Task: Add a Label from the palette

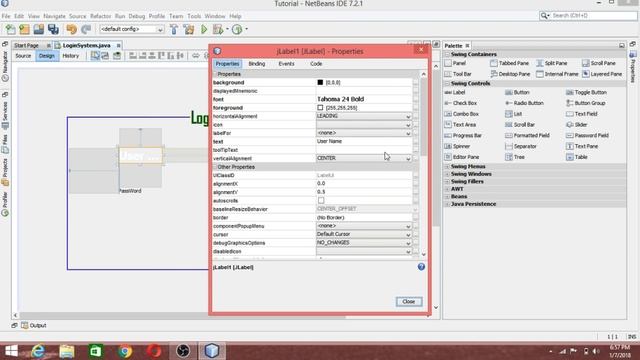Action: pos(455,93)
